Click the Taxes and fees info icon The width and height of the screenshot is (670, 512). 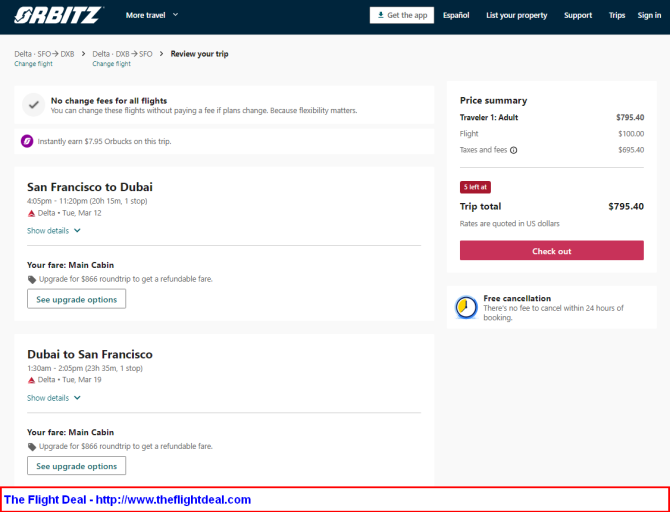(x=514, y=150)
